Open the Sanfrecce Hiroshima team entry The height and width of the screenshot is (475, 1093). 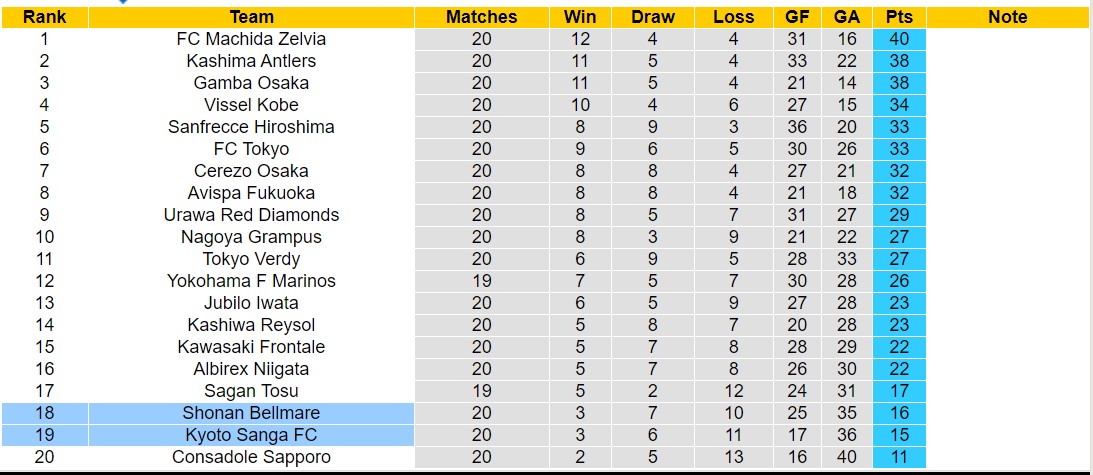pos(251,127)
